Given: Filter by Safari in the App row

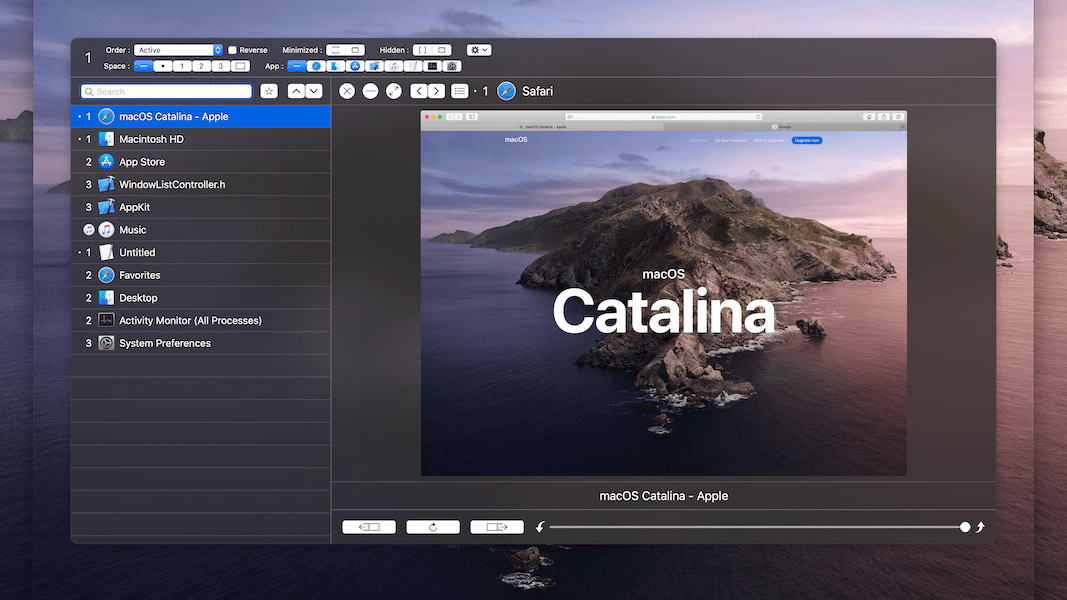Looking at the screenshot, I should (316, 66).
